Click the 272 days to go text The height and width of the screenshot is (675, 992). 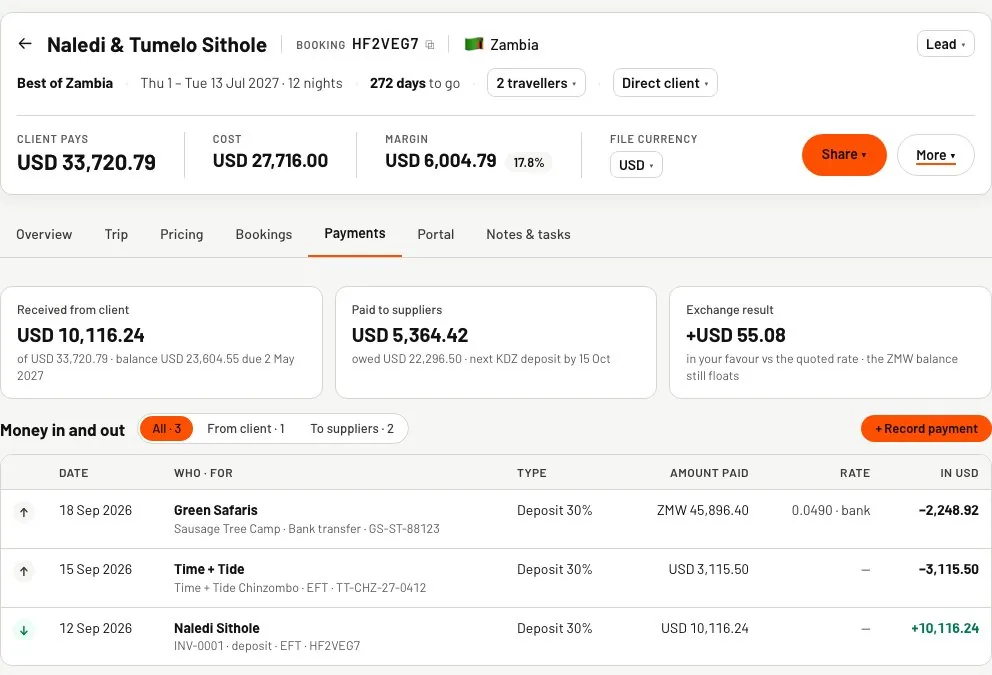[415, 83]
